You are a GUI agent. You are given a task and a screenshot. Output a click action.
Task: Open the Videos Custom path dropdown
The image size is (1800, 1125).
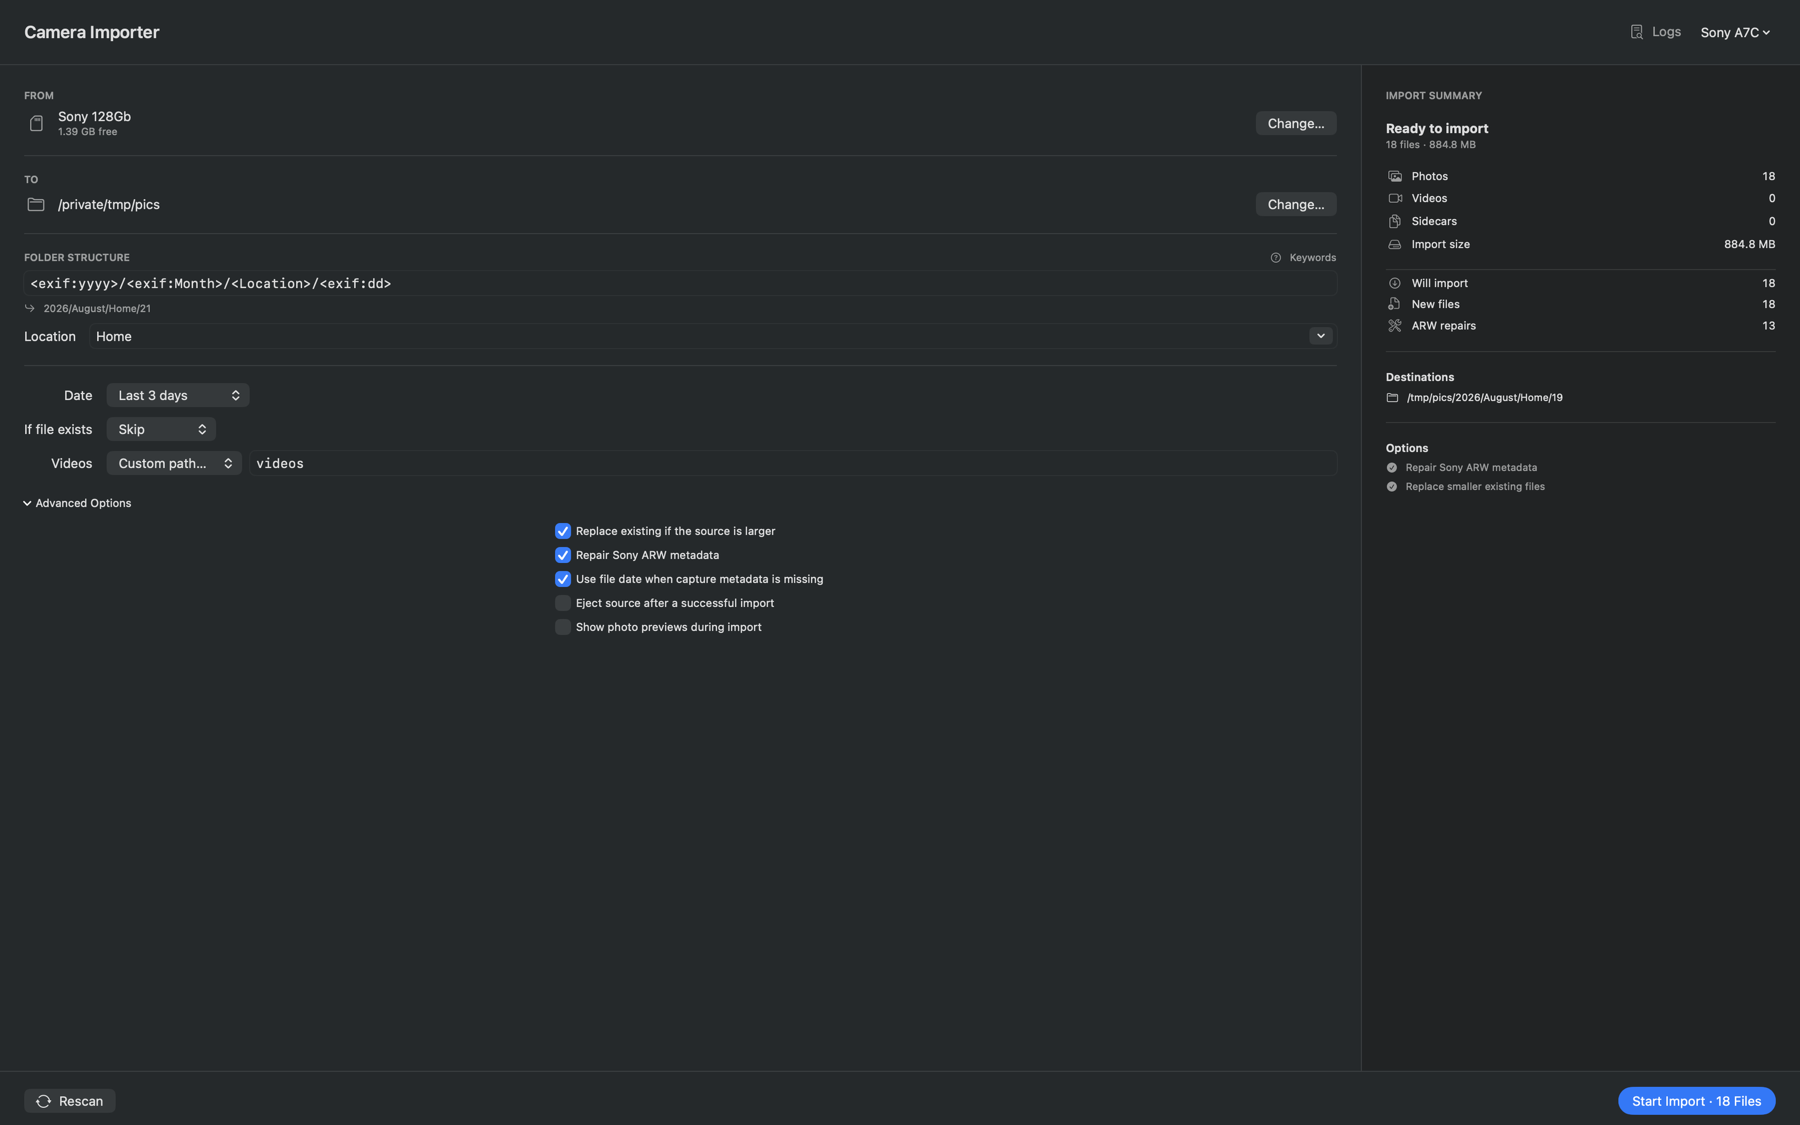click(174, 463)
